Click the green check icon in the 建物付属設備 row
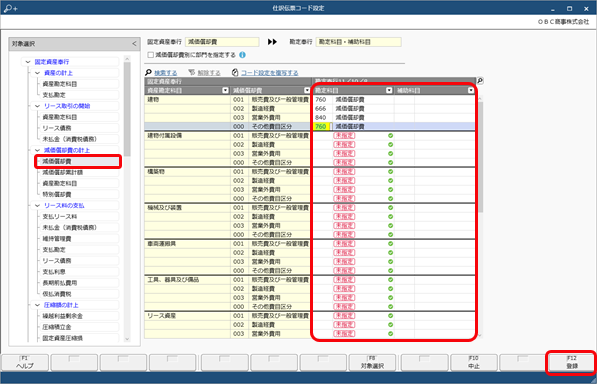597x384 pixels. 390,135
